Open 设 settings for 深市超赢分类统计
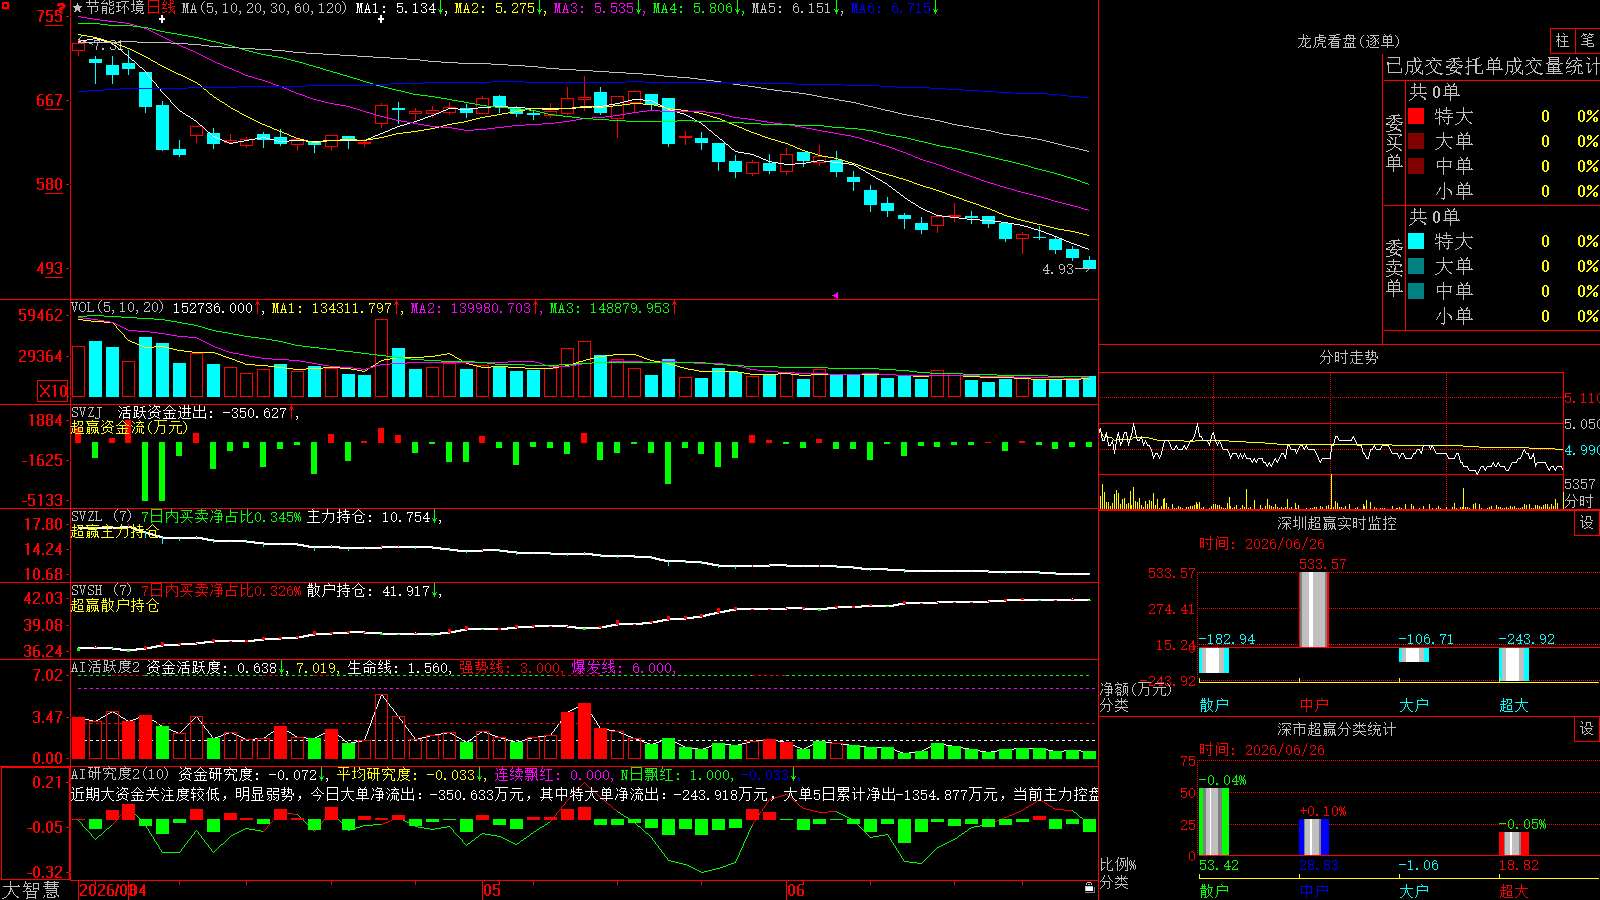 [1587, 729]
